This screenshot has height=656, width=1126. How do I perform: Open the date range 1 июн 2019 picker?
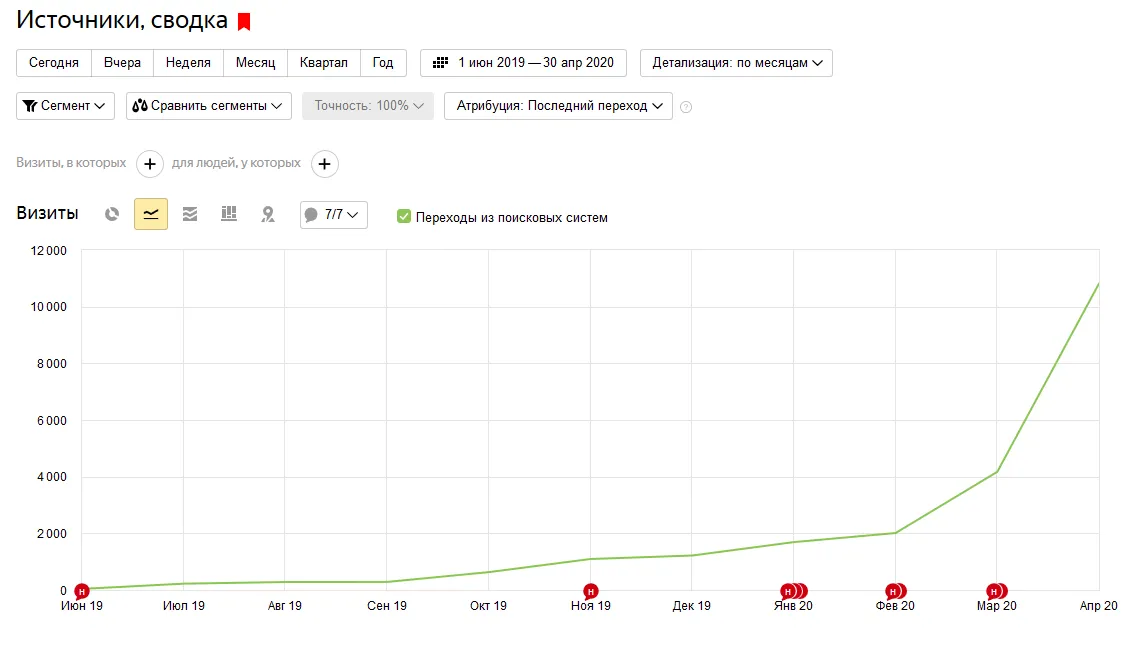pos(524,62)
